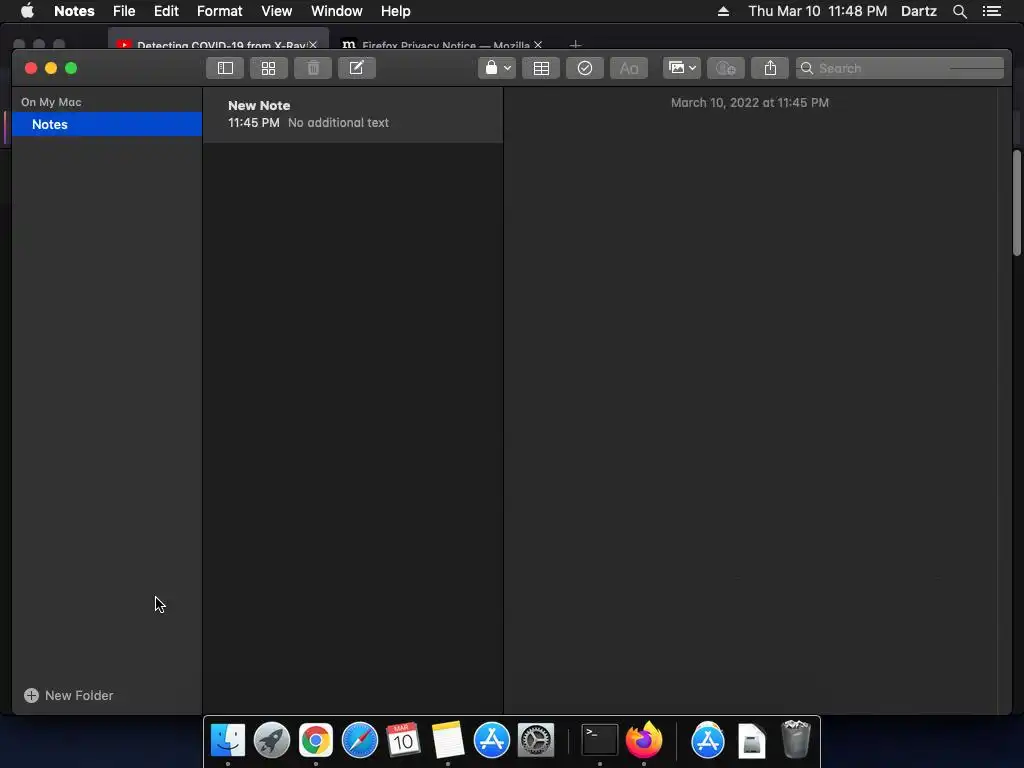This screenshot has height=768, width=1024.
Task: Add a checklist to the note
Action: tap(584, 68)
